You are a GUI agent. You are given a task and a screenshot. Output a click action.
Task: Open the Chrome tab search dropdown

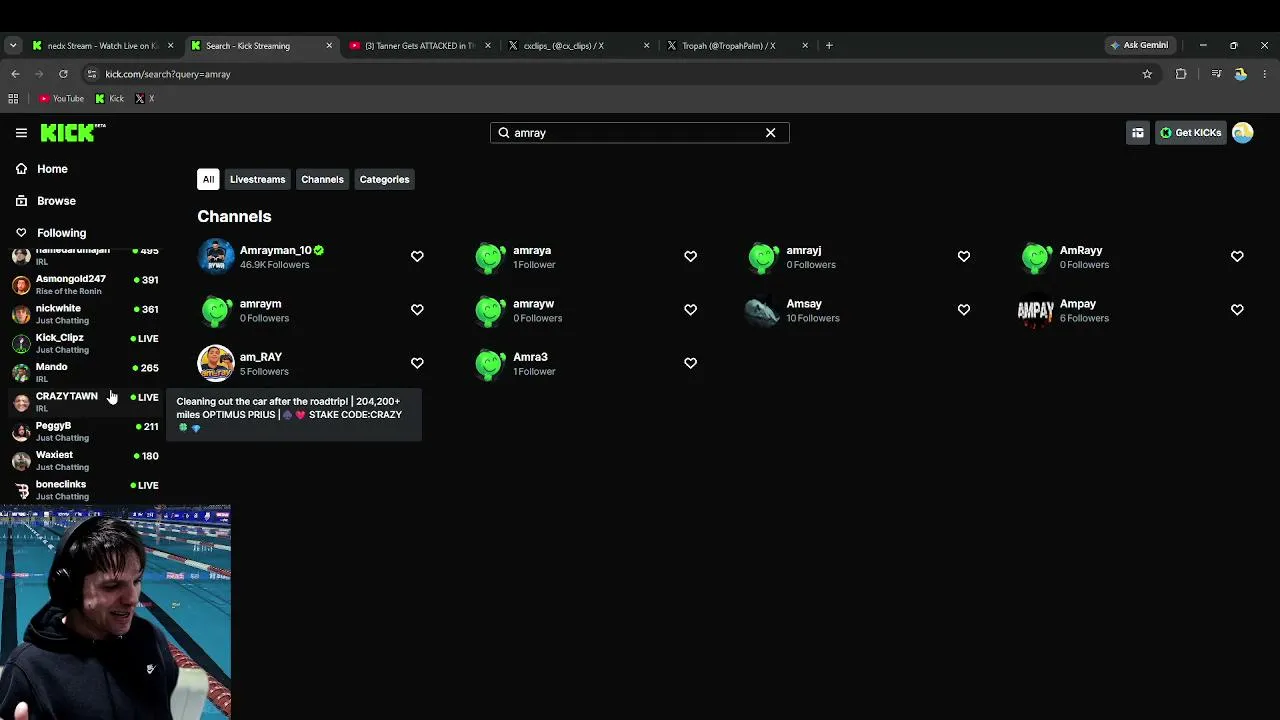(13, 45)
